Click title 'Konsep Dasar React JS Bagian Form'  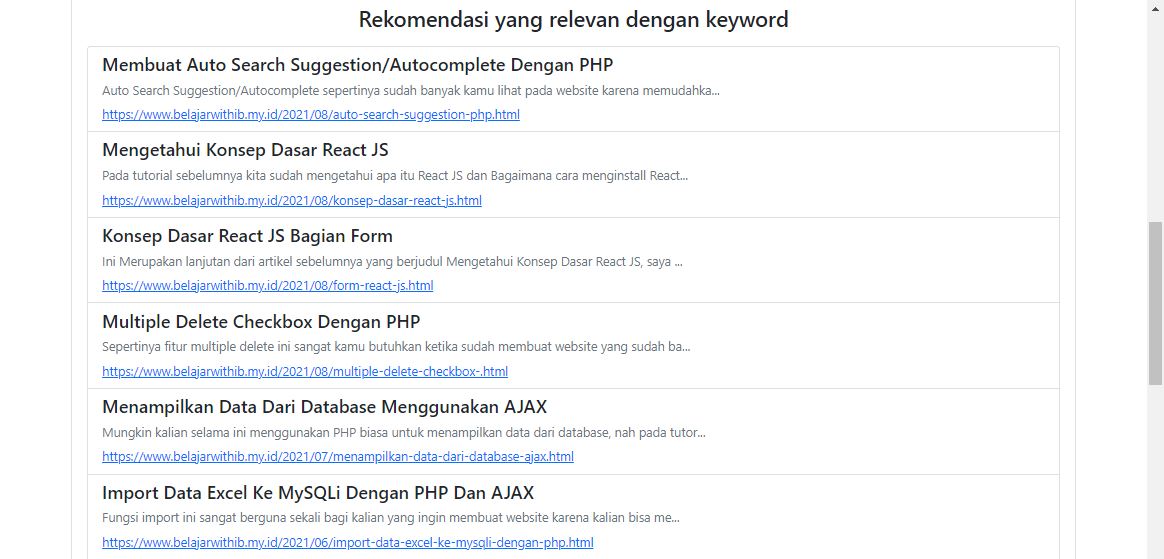247,236
